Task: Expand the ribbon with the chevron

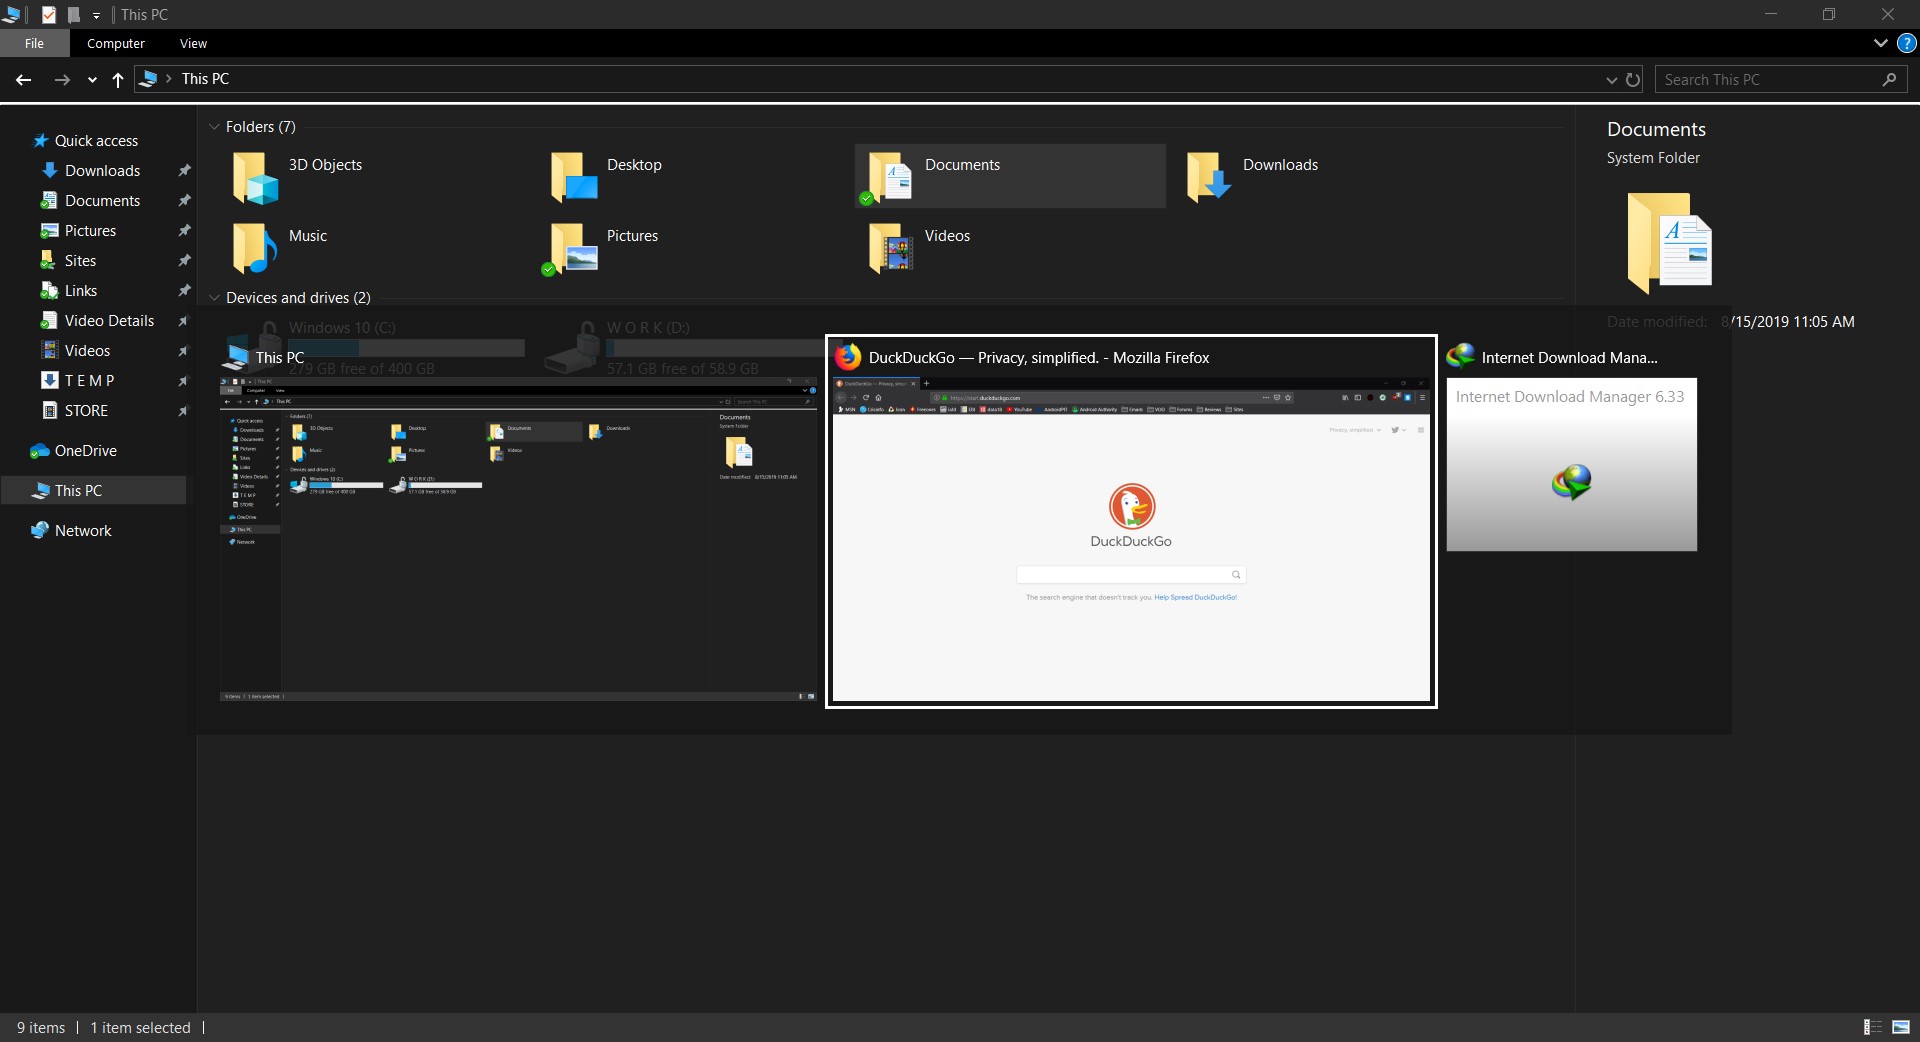Action: (x=1880, y=43)
